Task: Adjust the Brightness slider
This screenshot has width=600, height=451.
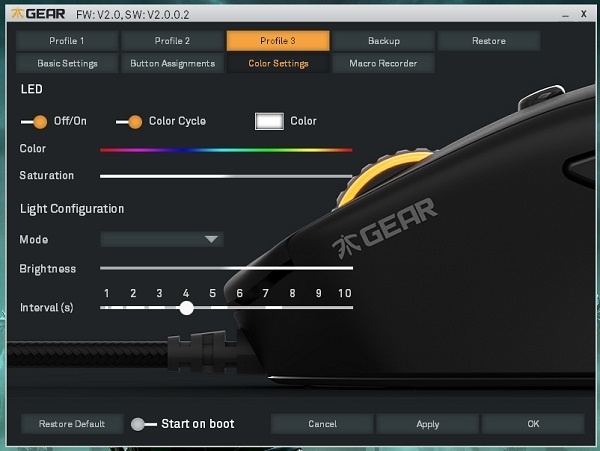Action: point(226,268)
